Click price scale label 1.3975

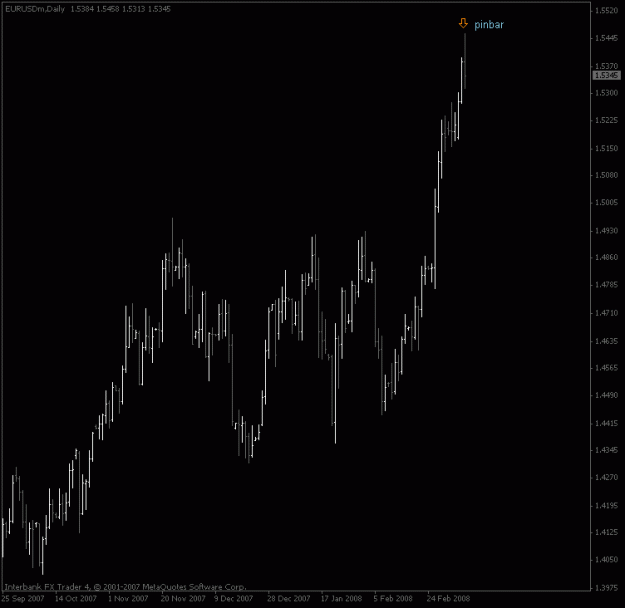click(x=606, y=588)
